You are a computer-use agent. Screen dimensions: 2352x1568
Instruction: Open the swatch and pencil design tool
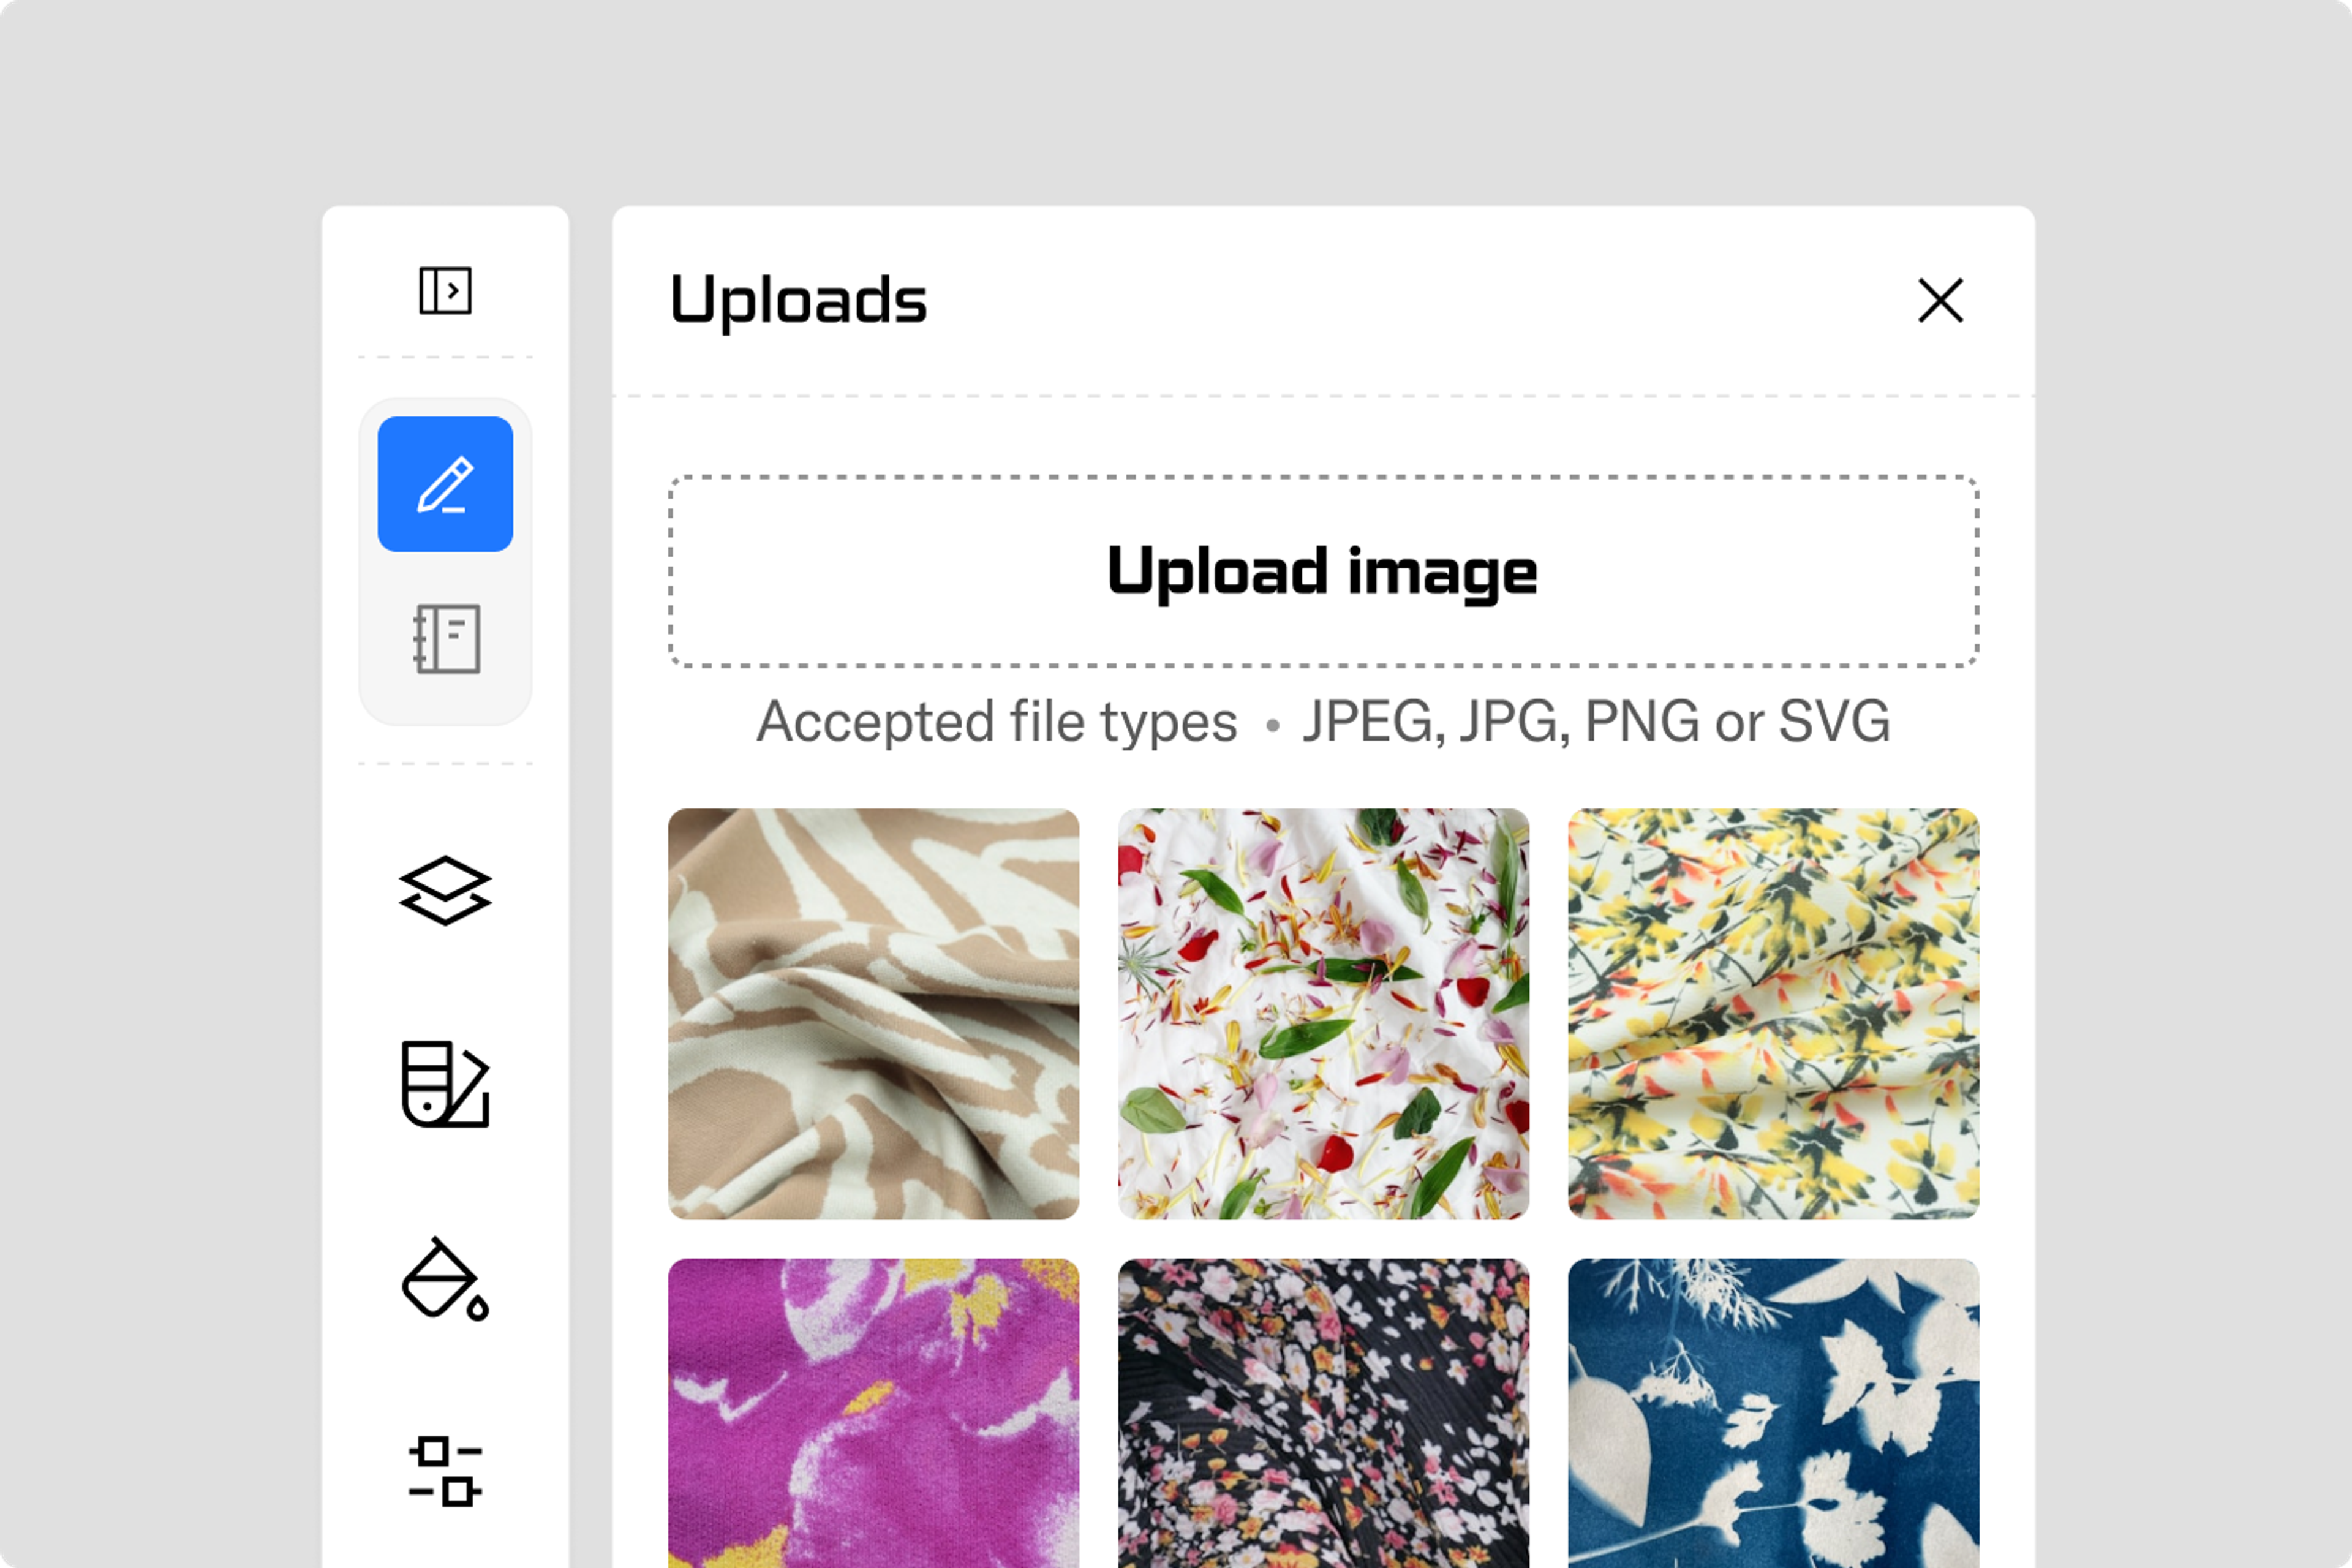tap(445, 1084)
